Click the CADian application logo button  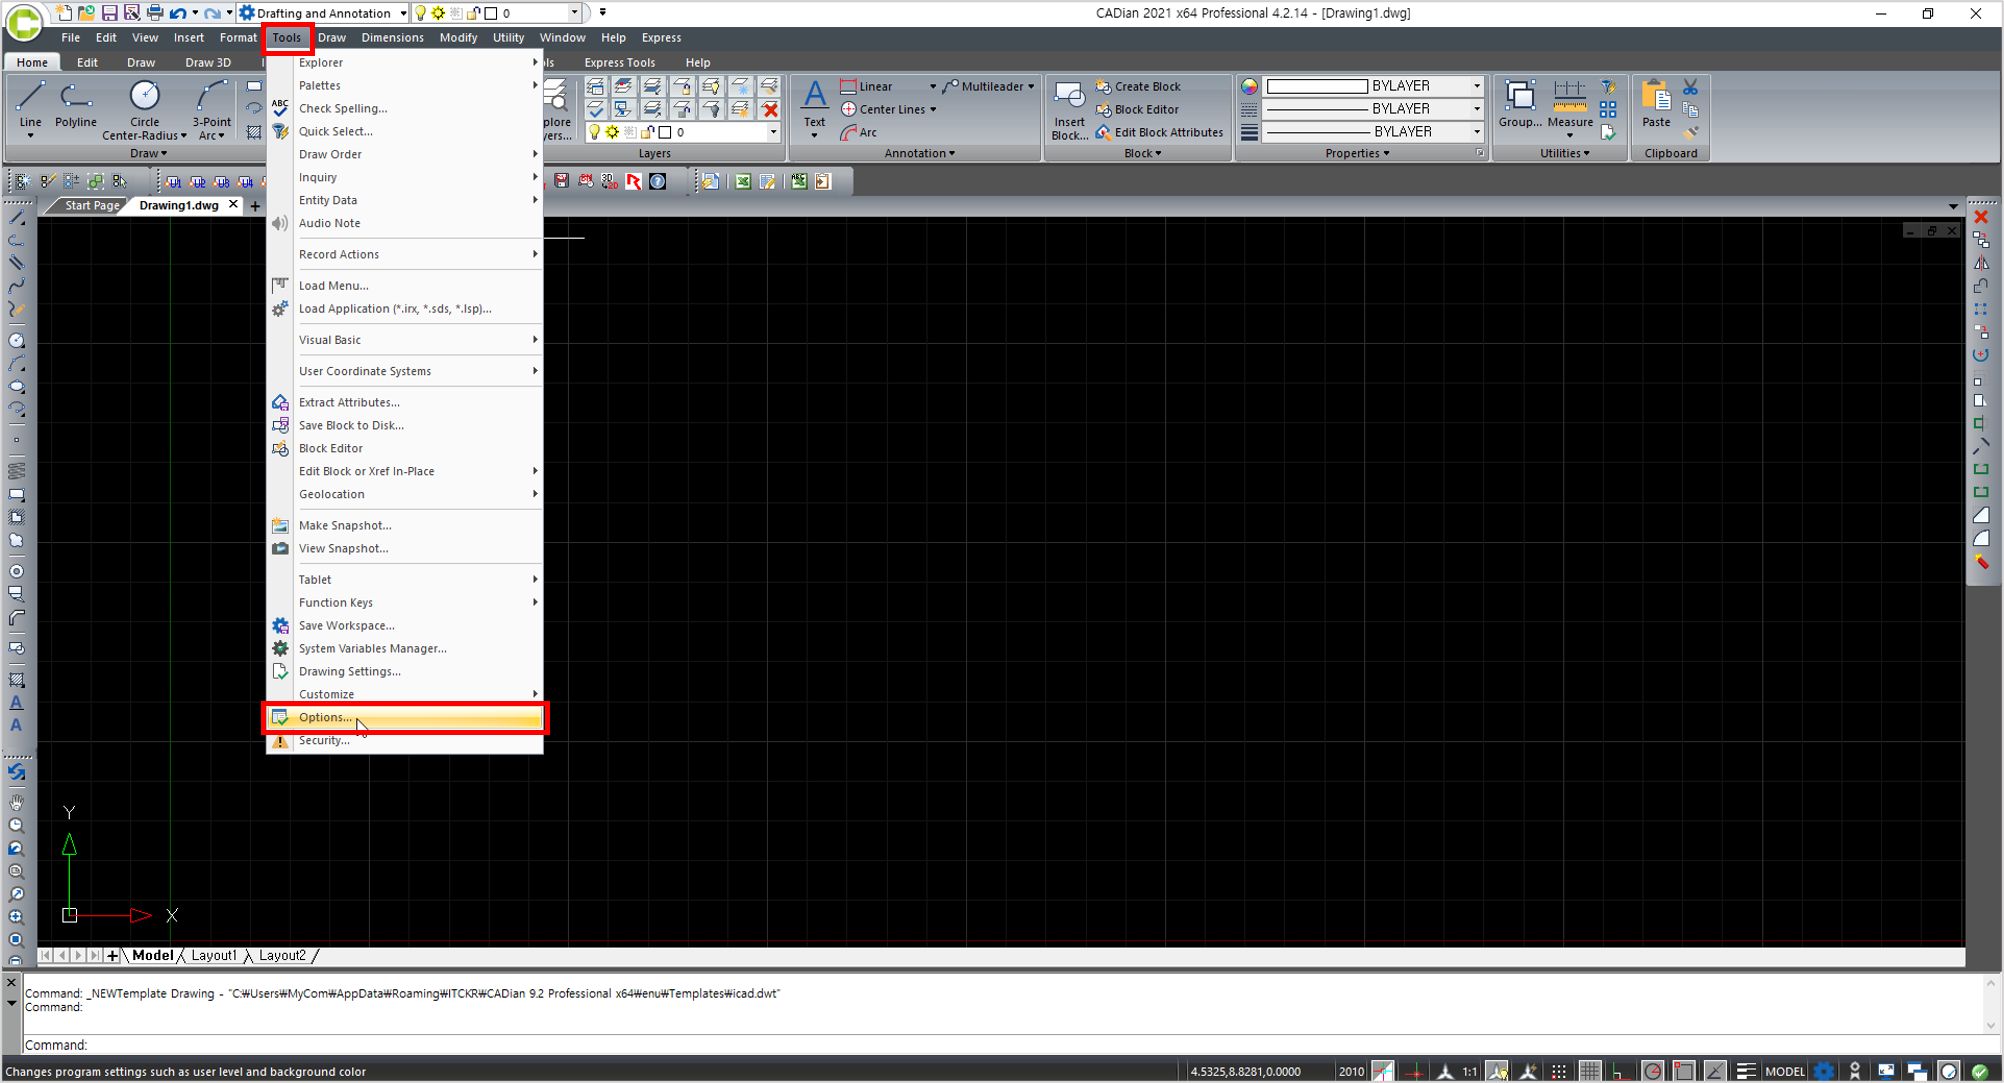coord(24,24)
